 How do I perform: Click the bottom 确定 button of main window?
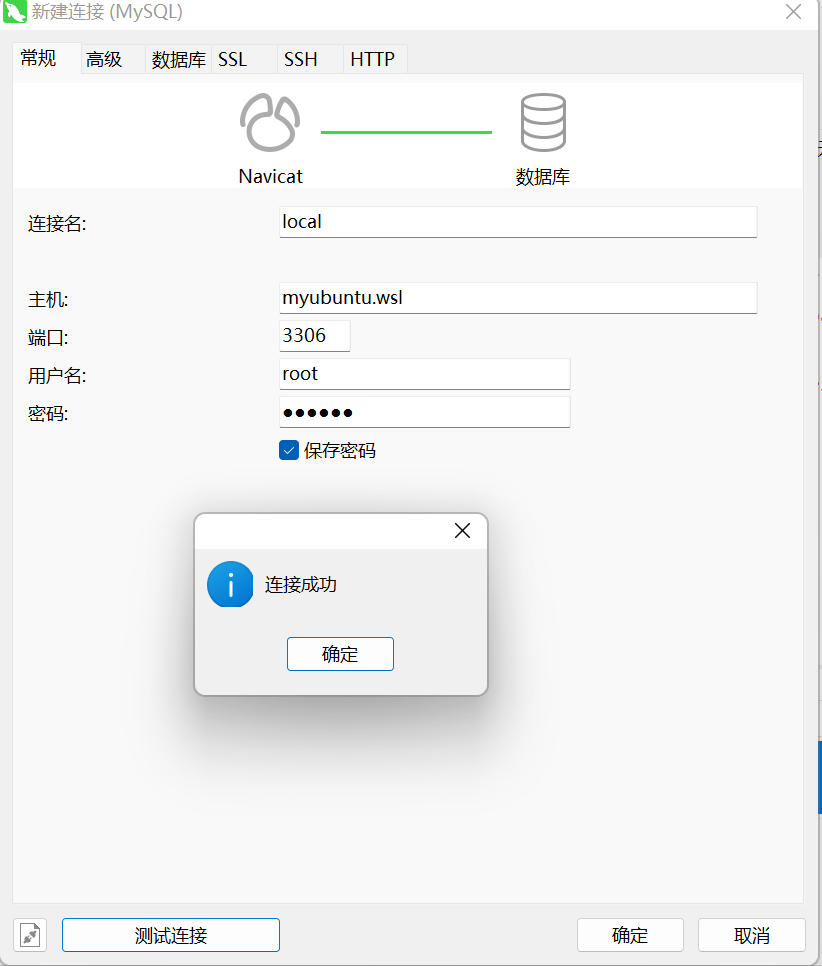point(630,935)
